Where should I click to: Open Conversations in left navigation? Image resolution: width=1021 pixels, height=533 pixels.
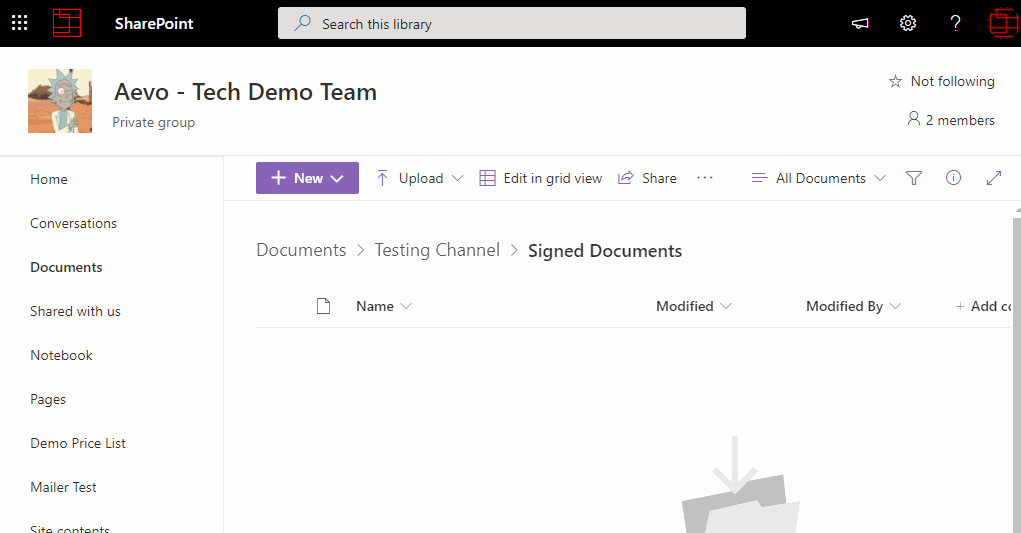tap(74, 223)
